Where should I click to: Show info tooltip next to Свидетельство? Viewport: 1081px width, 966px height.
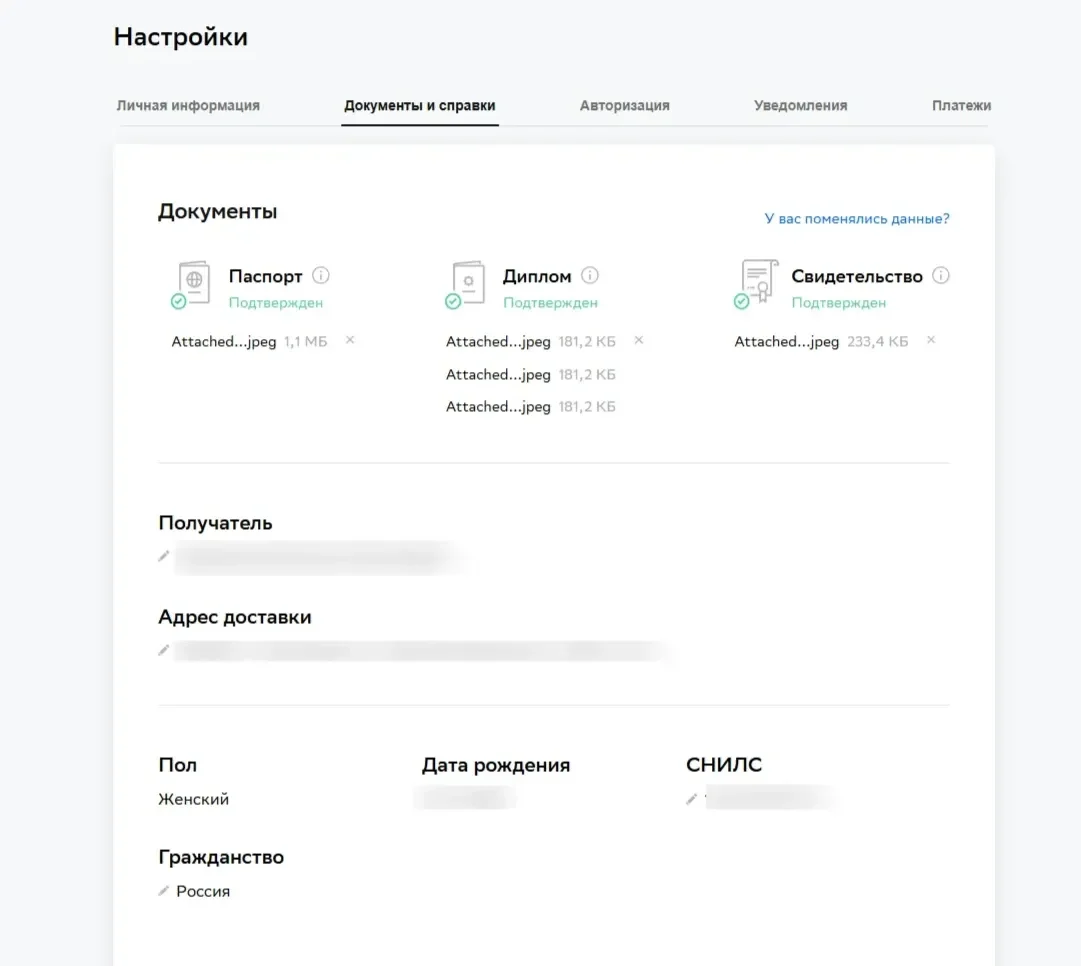click(x=940, y=275)
